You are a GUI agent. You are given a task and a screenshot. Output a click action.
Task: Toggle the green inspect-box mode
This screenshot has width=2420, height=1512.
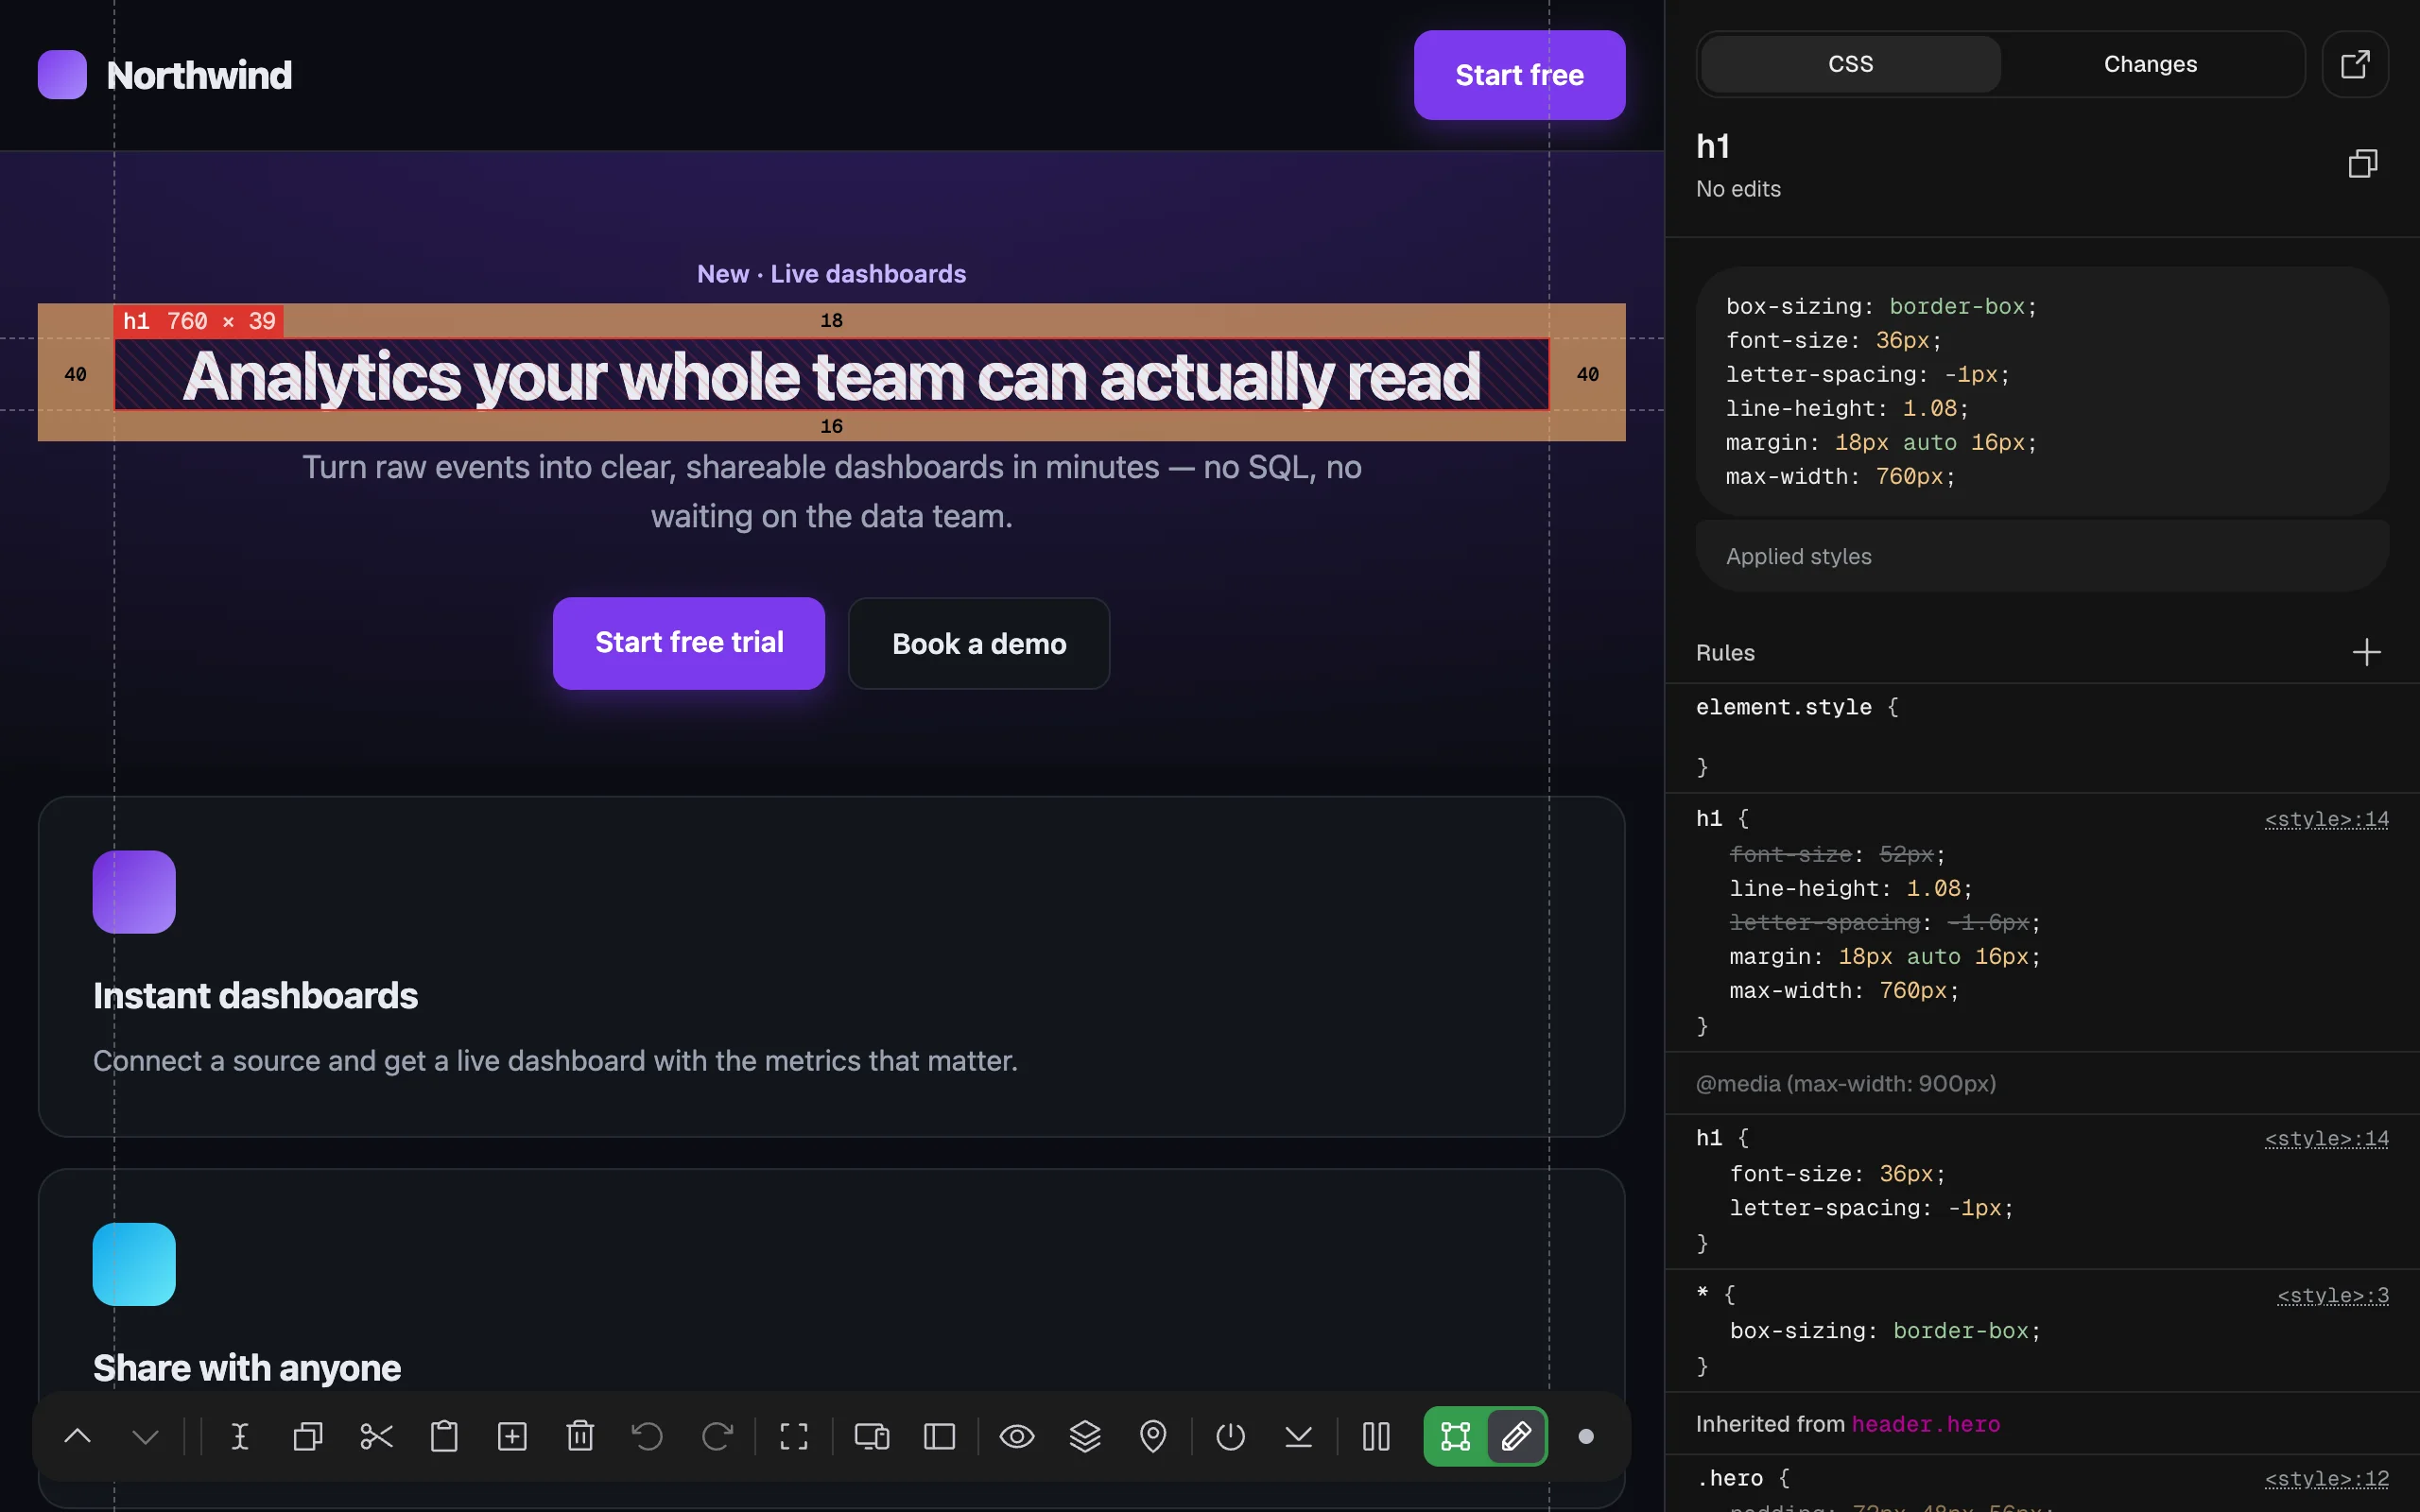coord(1456,1437)
